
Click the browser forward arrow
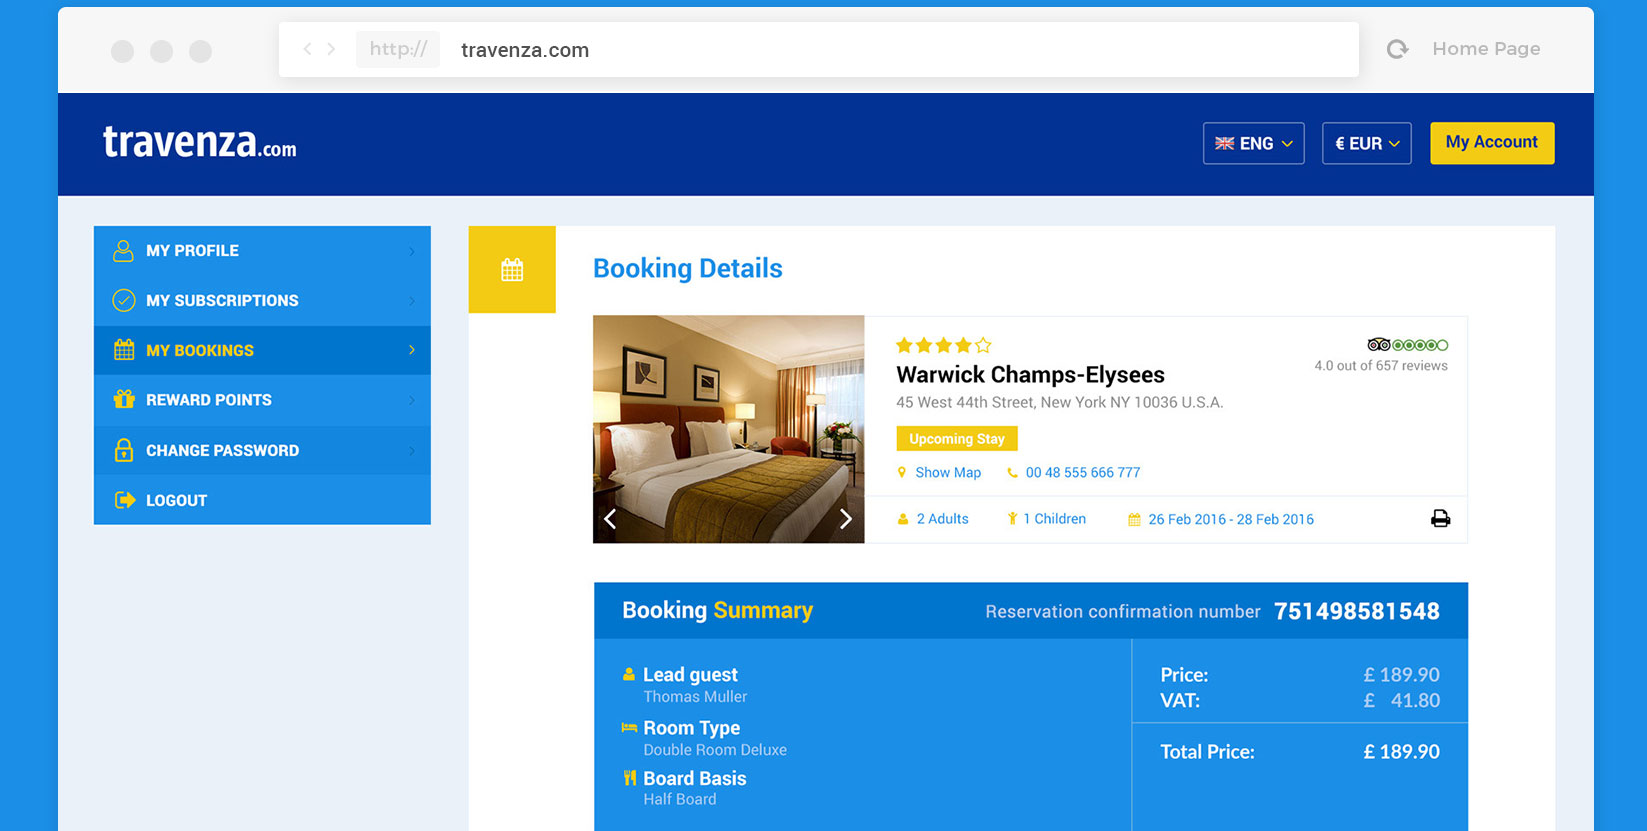(x=331, y=49)
